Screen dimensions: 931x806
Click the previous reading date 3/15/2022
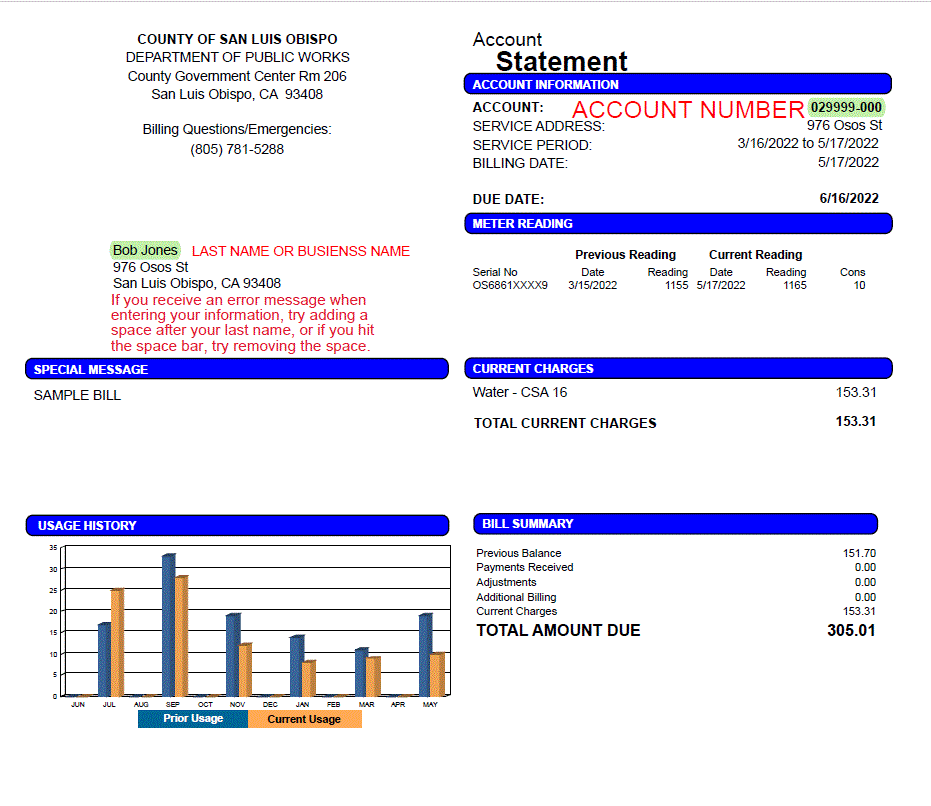point(592,285)
